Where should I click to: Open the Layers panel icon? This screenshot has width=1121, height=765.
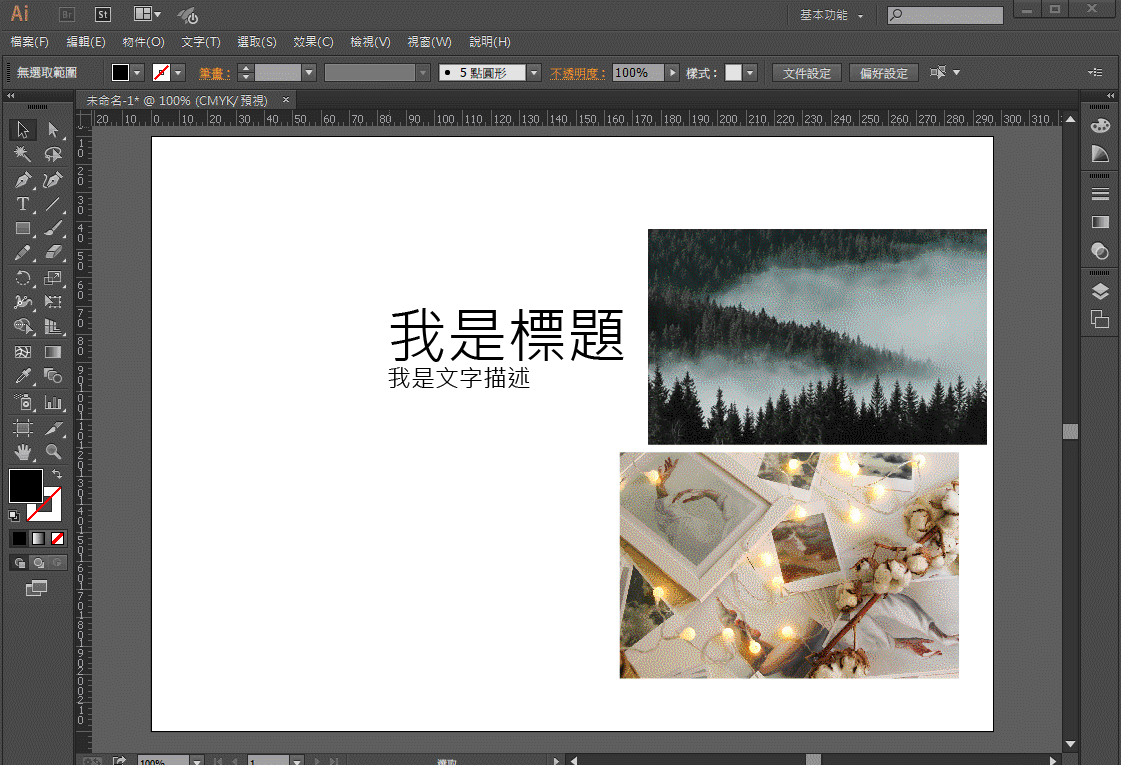point(1100,291)
